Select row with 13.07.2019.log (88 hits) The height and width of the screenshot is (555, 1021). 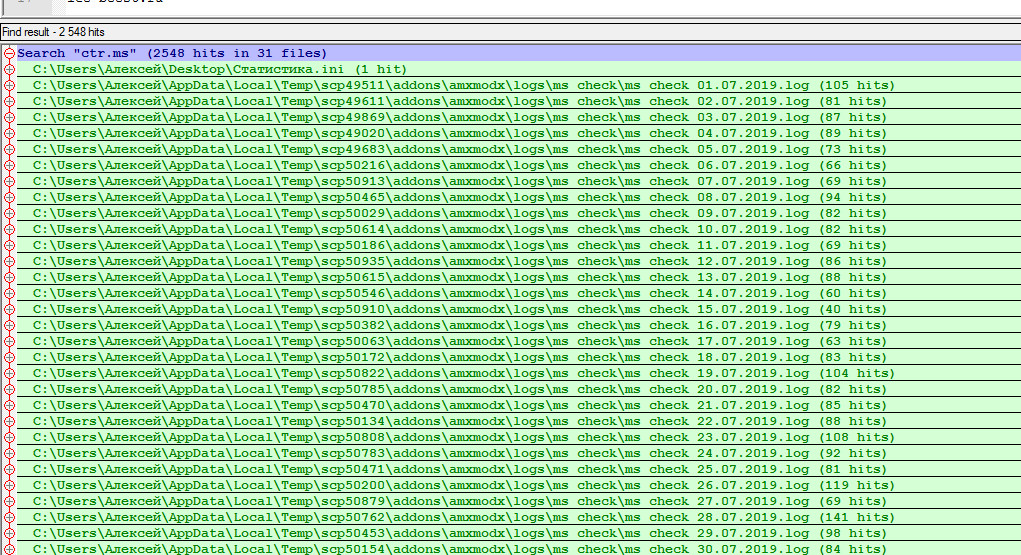click(518, 278)
